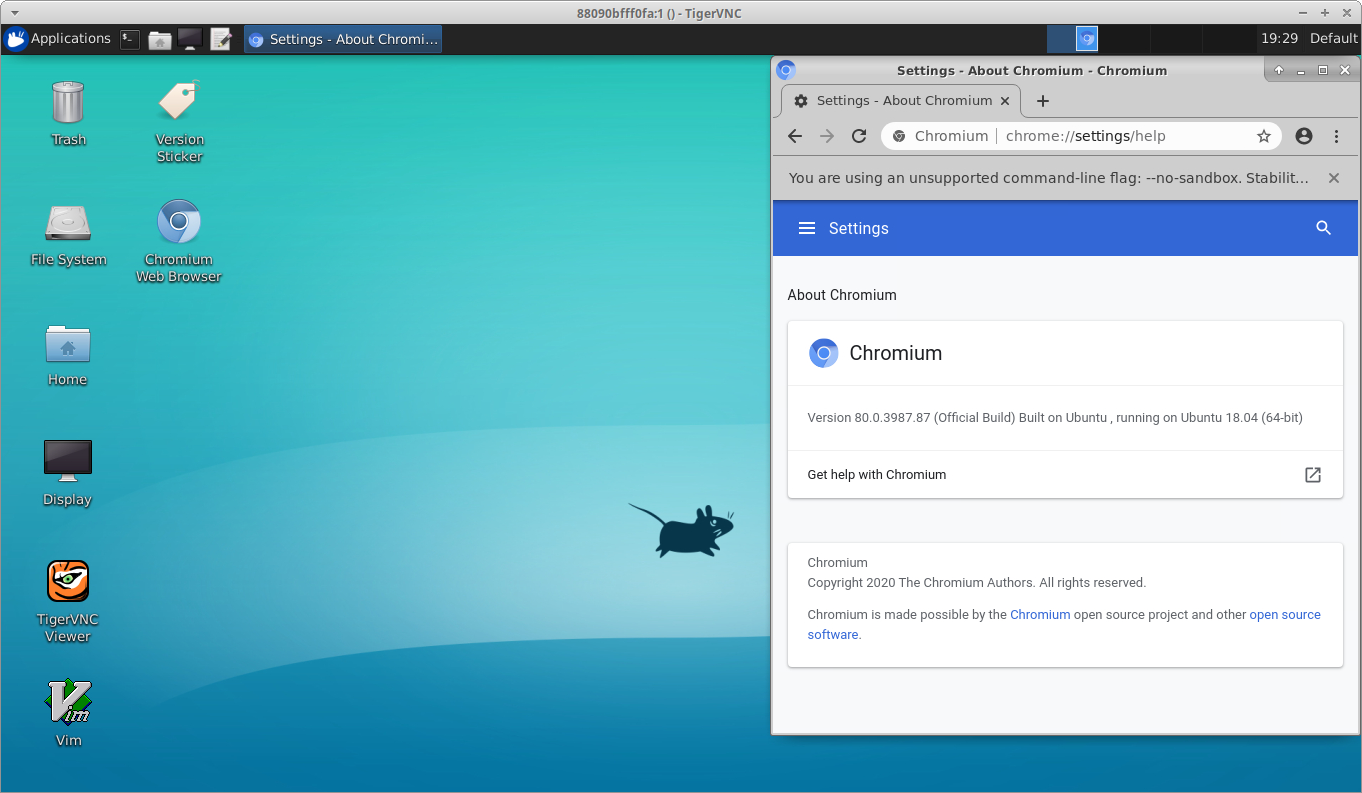The height and width of the screenshot is (793, 1362).
Task: Open the text editor panel launcher
Action: [221, 39]
